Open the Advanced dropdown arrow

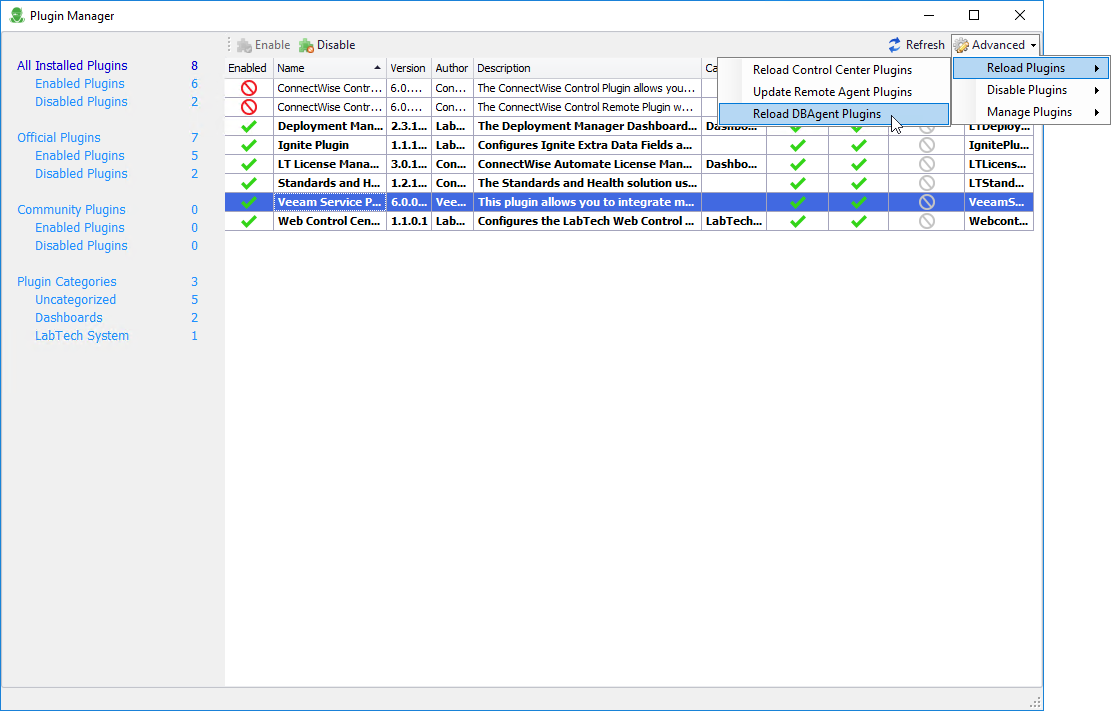point(1031,44)
